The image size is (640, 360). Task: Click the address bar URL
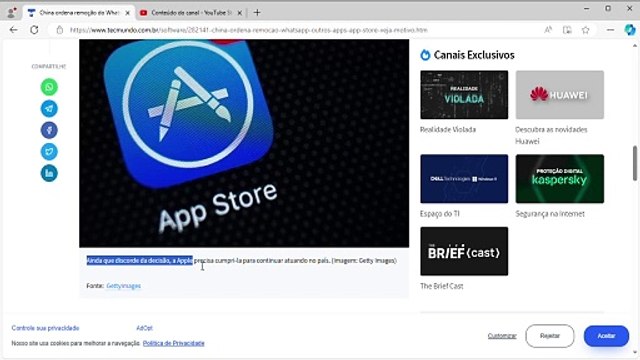(x=249, y=30)
